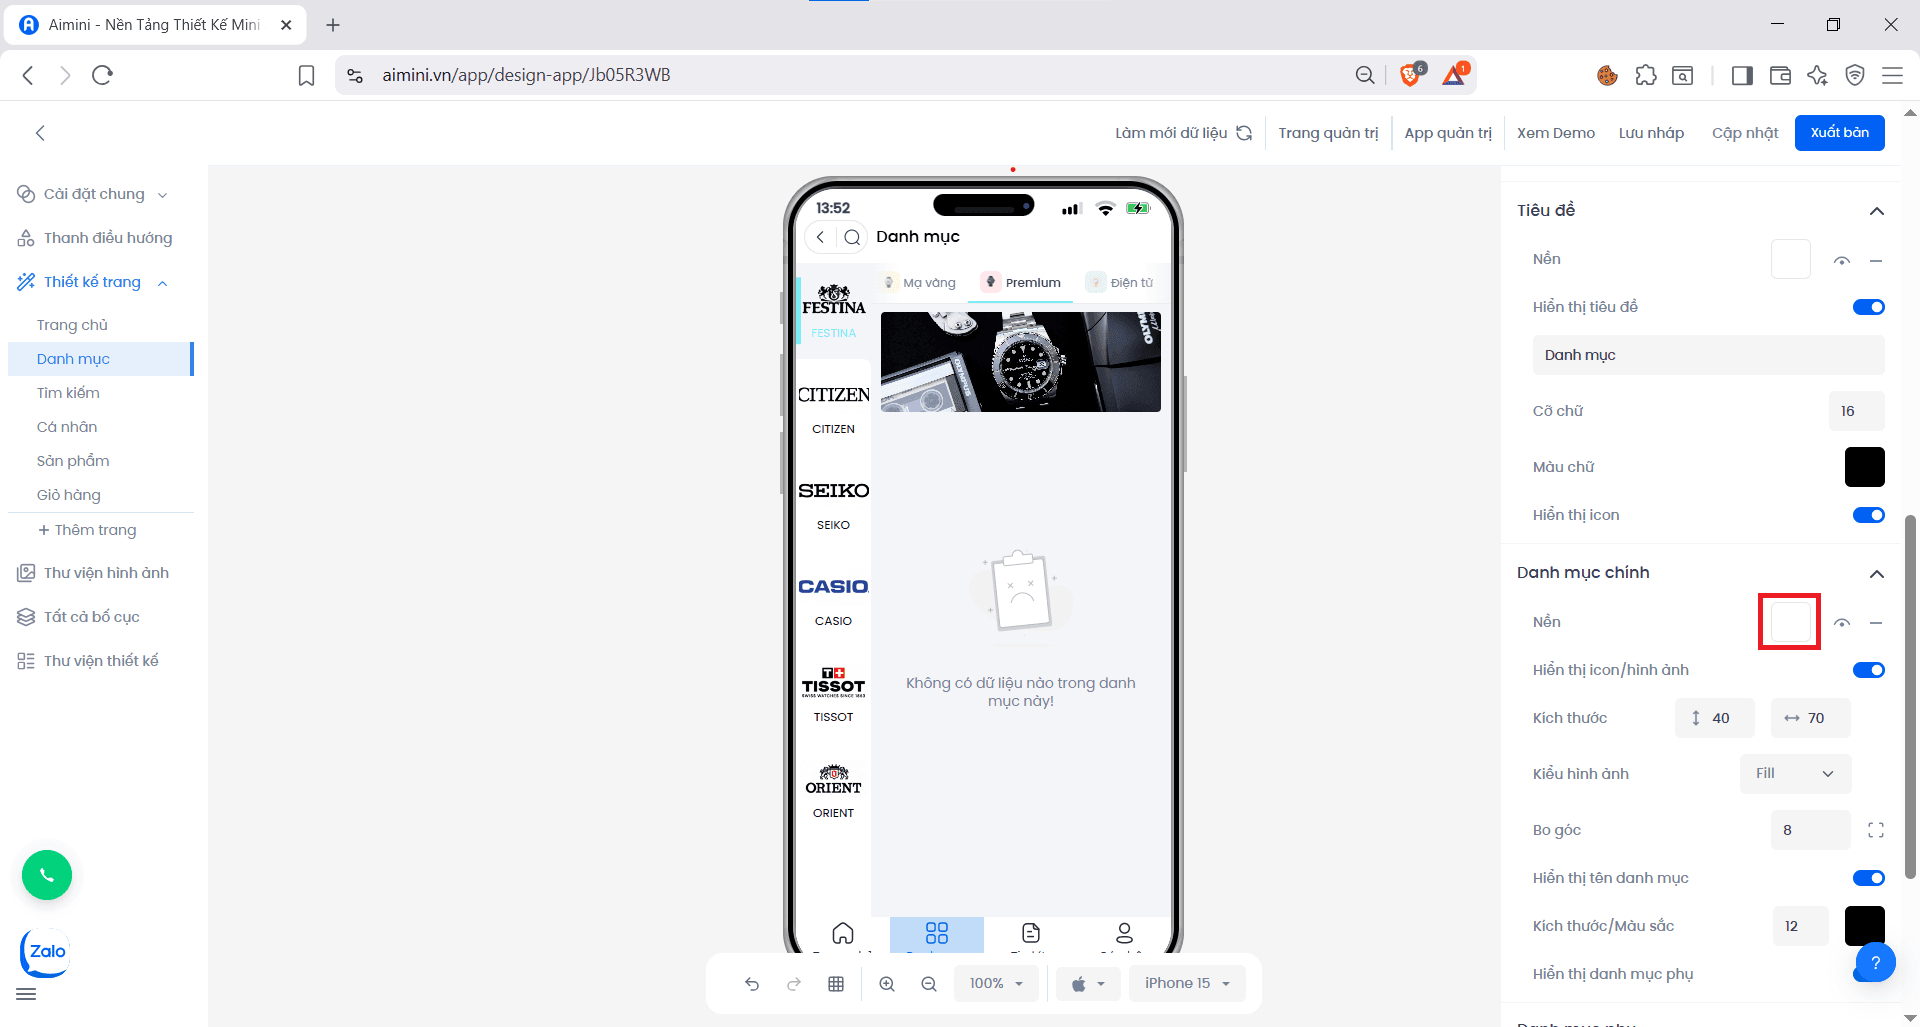
Task: Click the green phone call button
Action: [x=47, y=875]
